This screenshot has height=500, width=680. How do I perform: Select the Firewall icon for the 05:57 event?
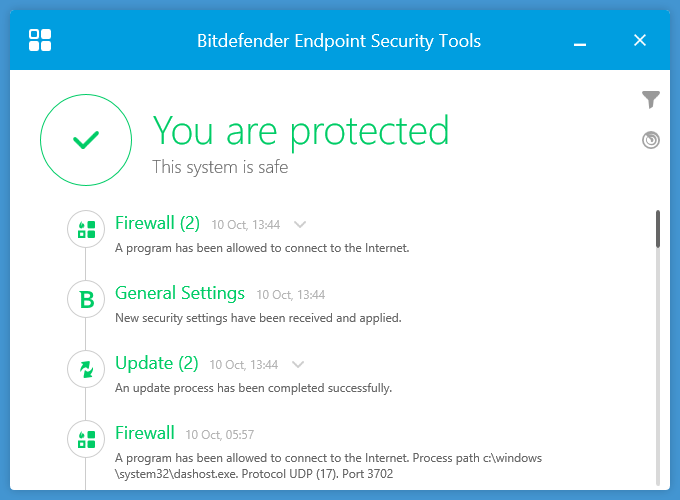click(86, 439)
